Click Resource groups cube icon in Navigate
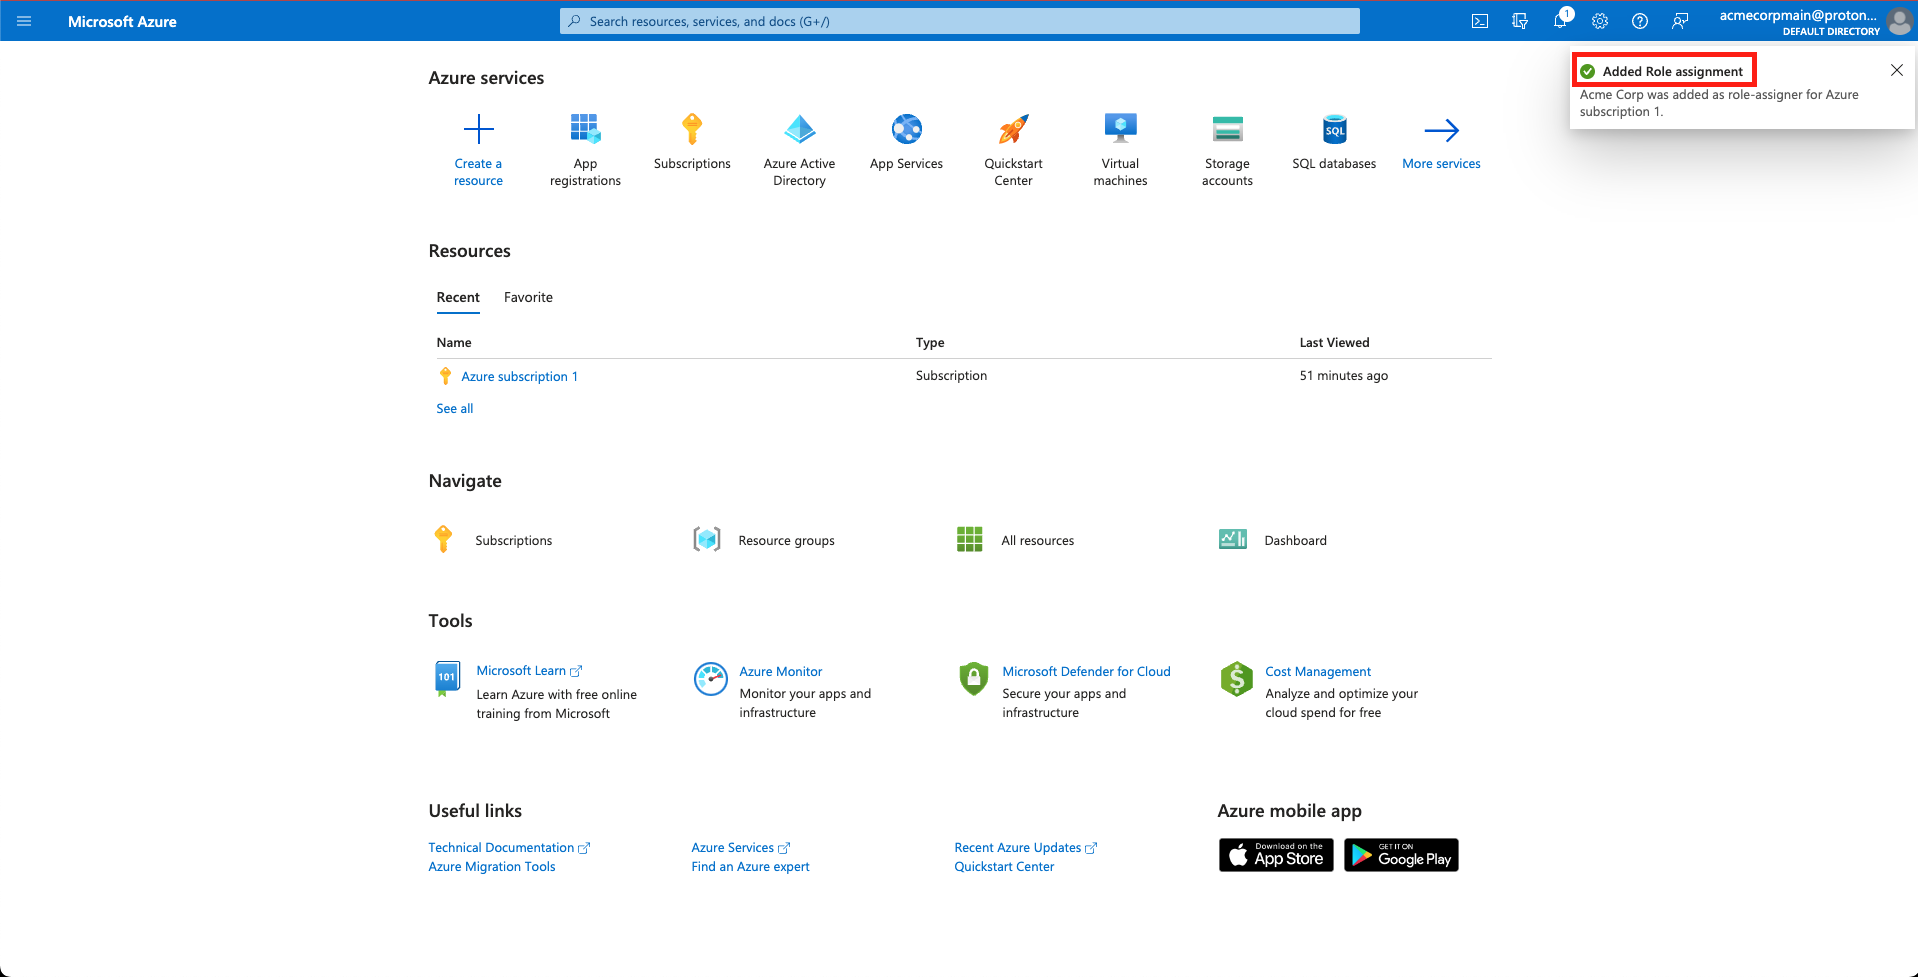The image size is (1918, 977). click(707, 540)
